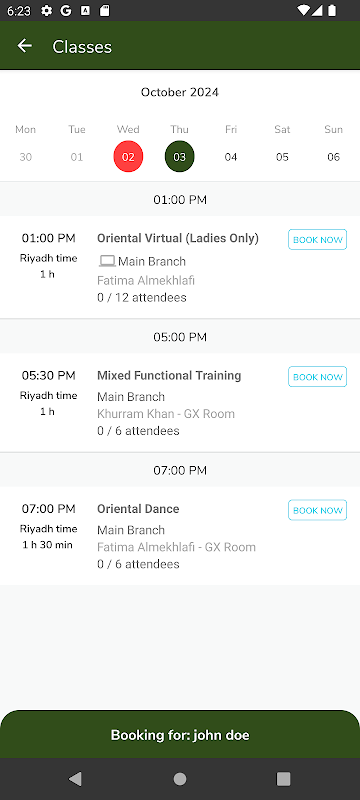Tap Android home circle button

pos(180,779)
